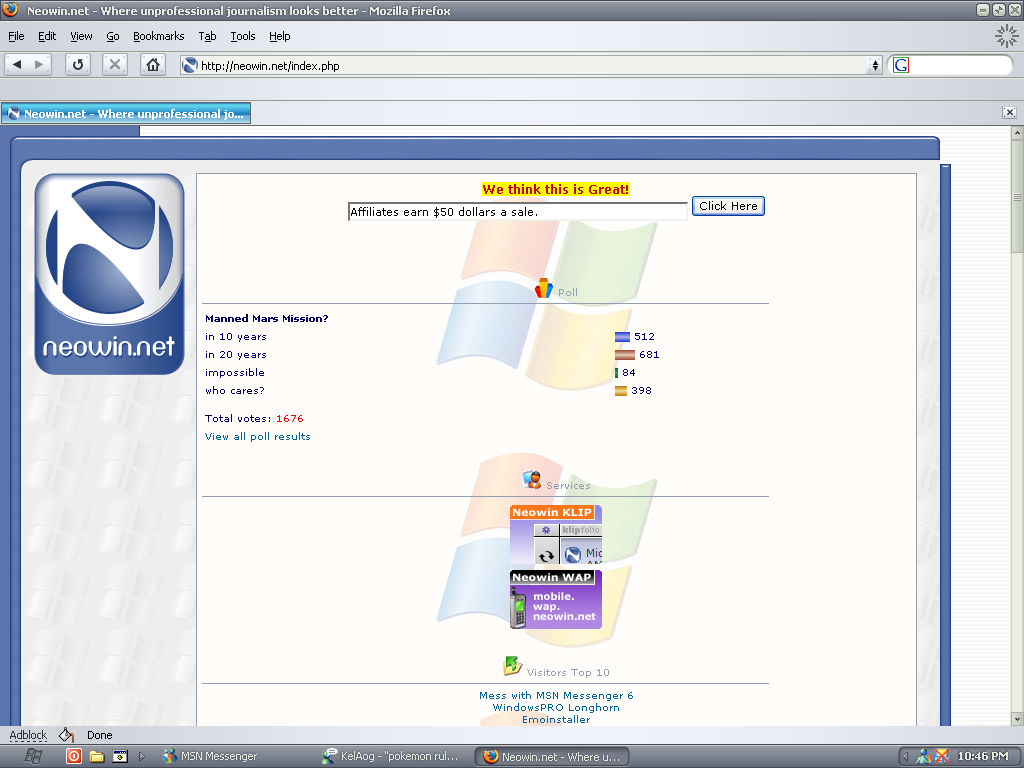The width and height of the screenshot is (1024, 768).
Task: Open WindowsPRO Longhorn link
Action: click(556, 707)
